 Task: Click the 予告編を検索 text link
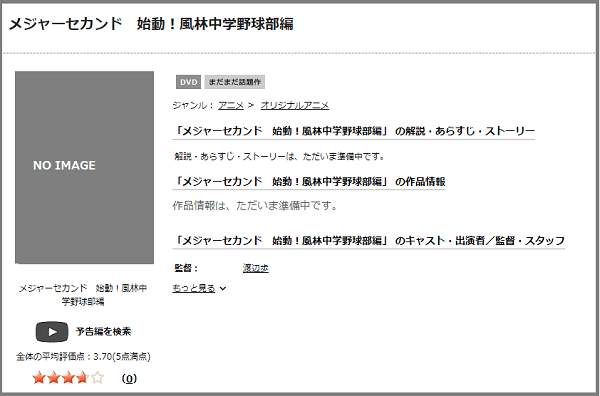coord(103,331)
